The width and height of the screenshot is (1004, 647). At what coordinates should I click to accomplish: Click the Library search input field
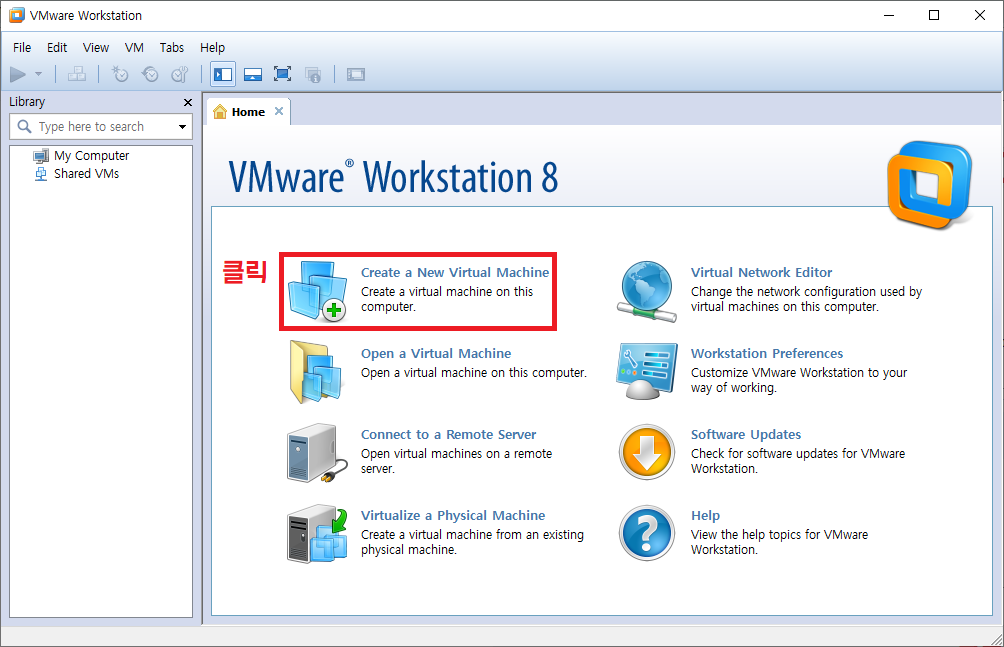(101, 127)
